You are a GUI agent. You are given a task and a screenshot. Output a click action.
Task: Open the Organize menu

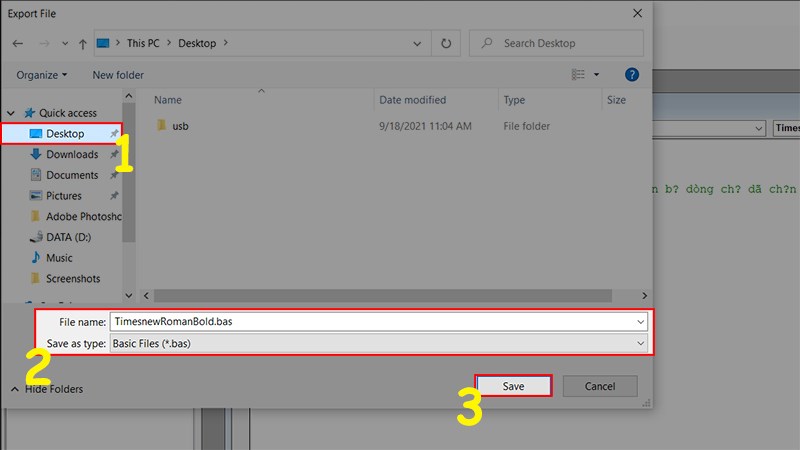pos(42,75)
